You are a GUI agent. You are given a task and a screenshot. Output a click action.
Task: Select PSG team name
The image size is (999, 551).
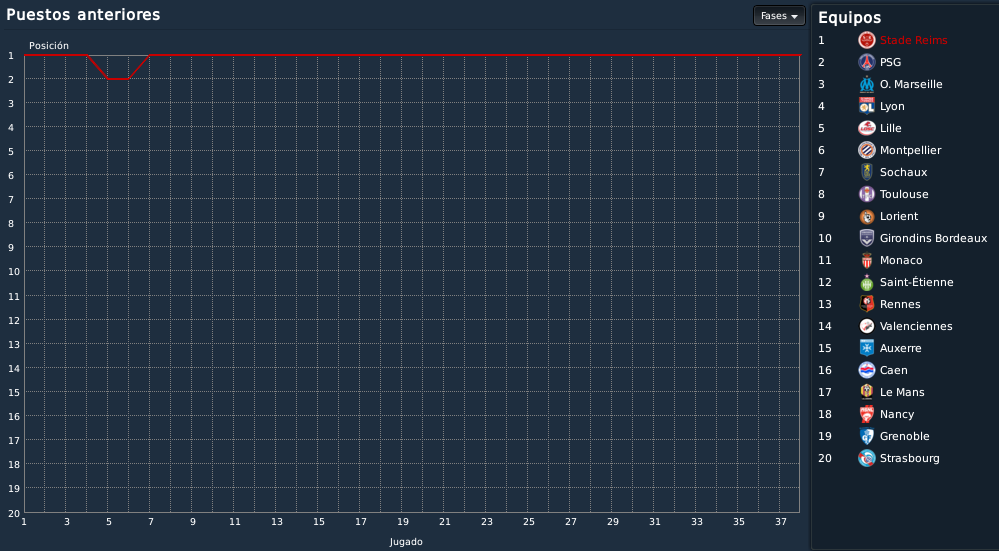coord(890,62)
